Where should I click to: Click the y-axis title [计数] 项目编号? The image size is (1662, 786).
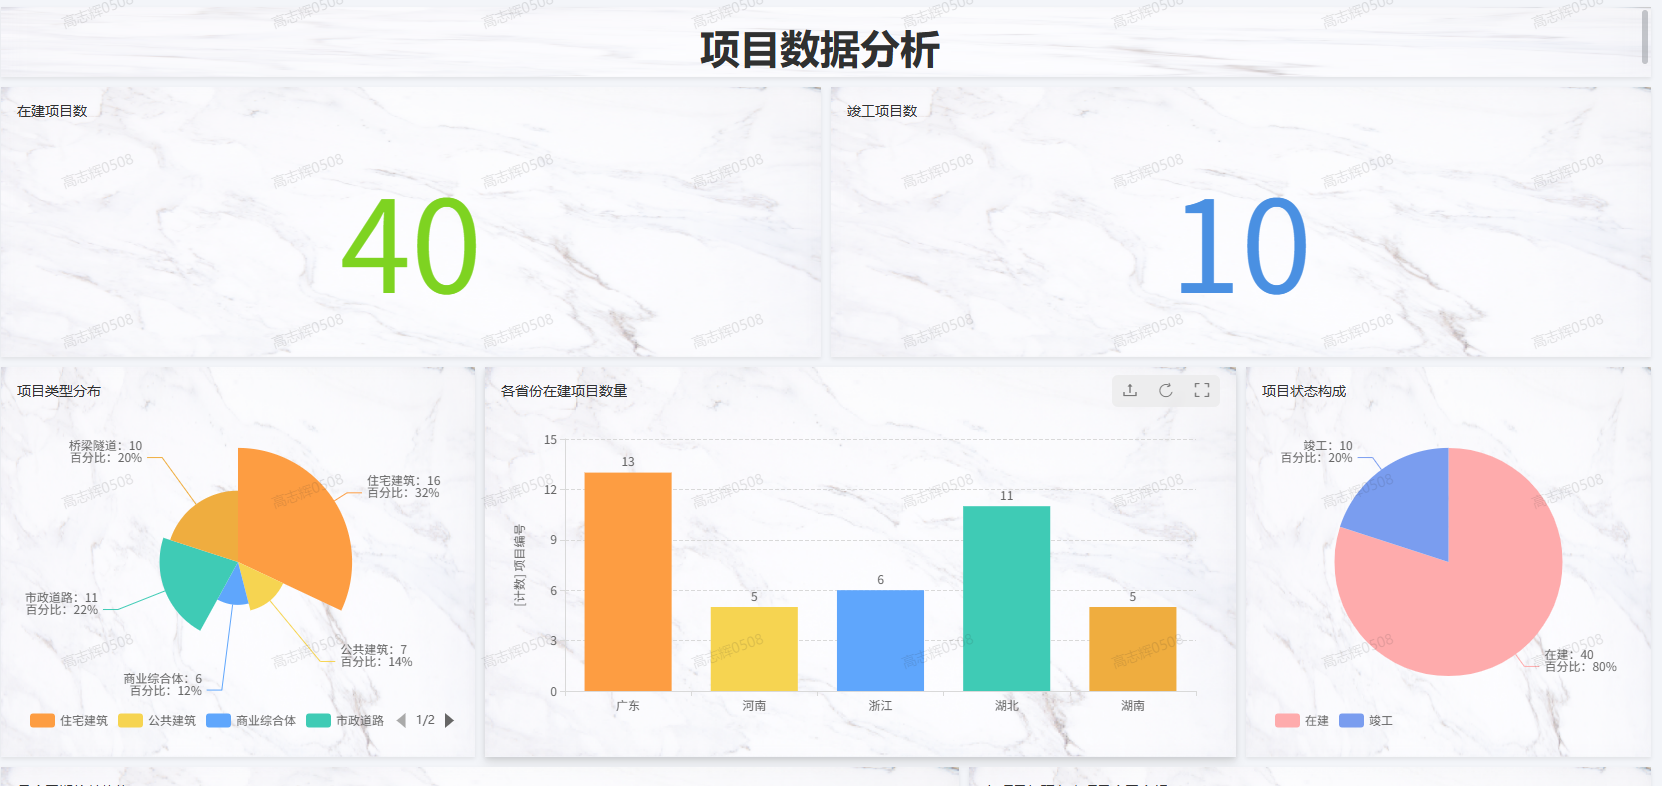point(519,565)
